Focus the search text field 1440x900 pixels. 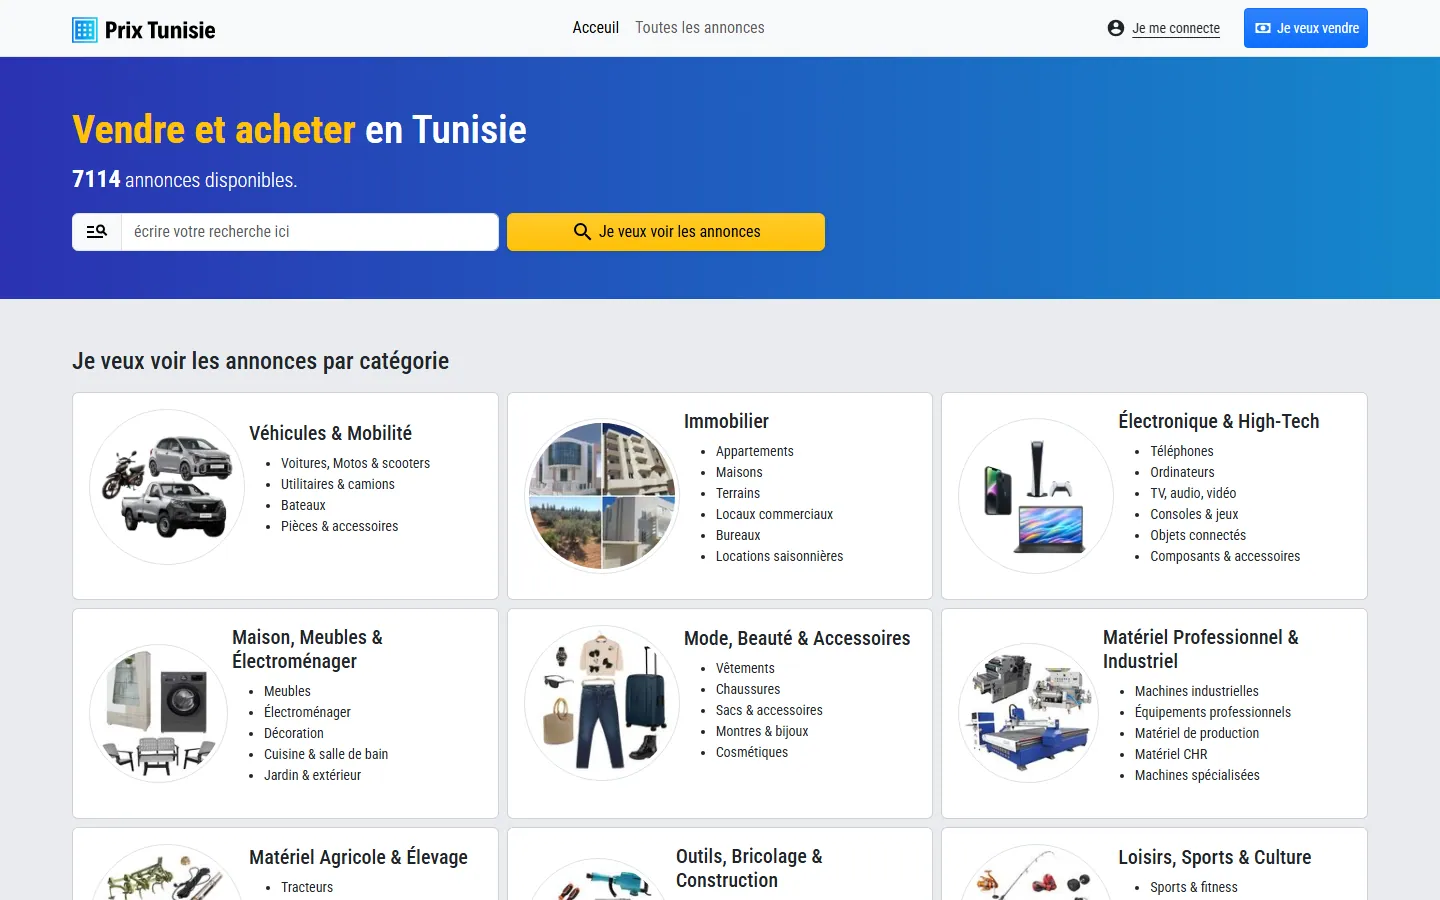(310, 232)
